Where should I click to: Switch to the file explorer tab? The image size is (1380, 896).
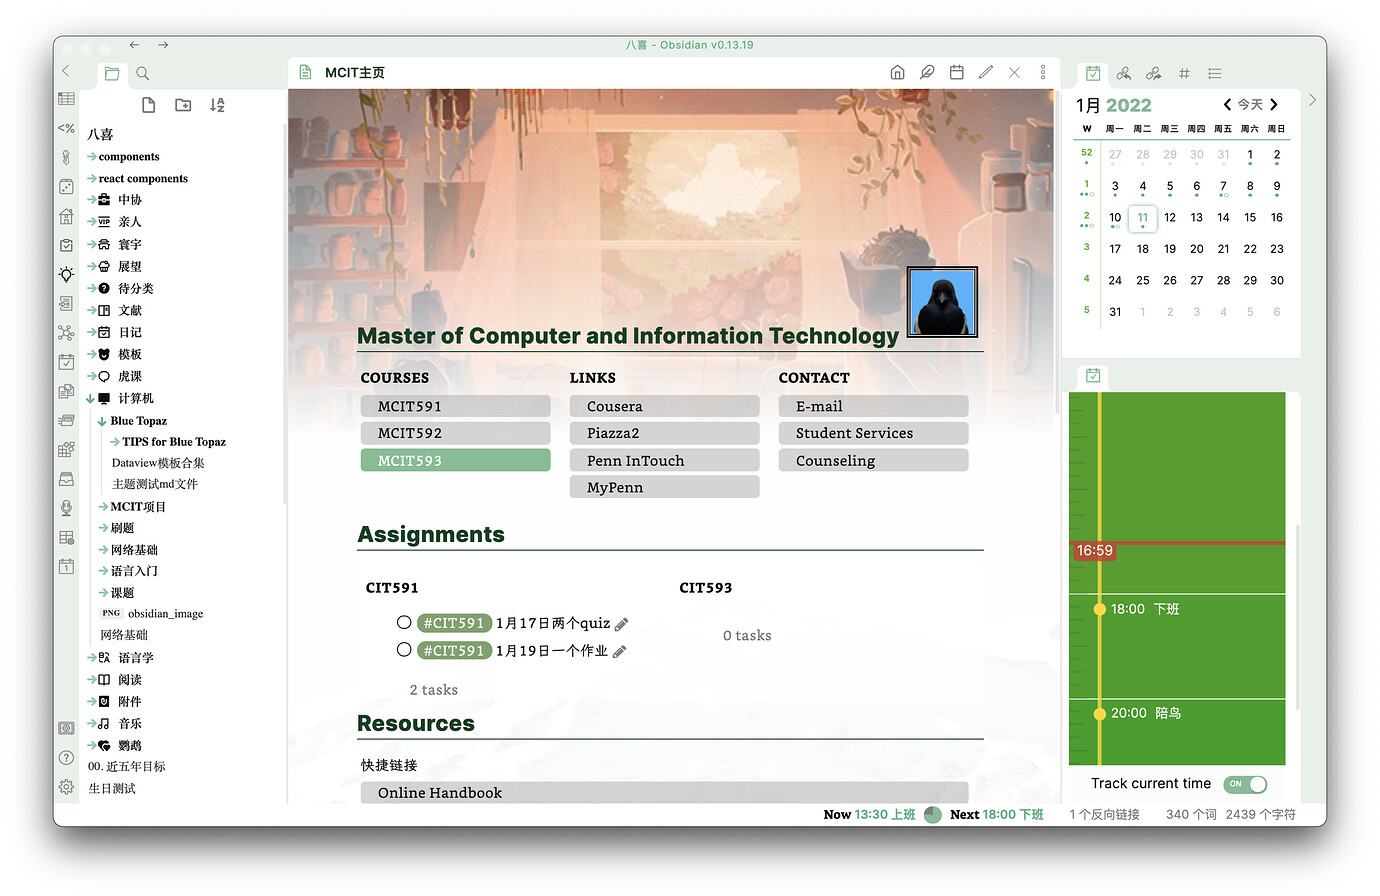(112, 73)
